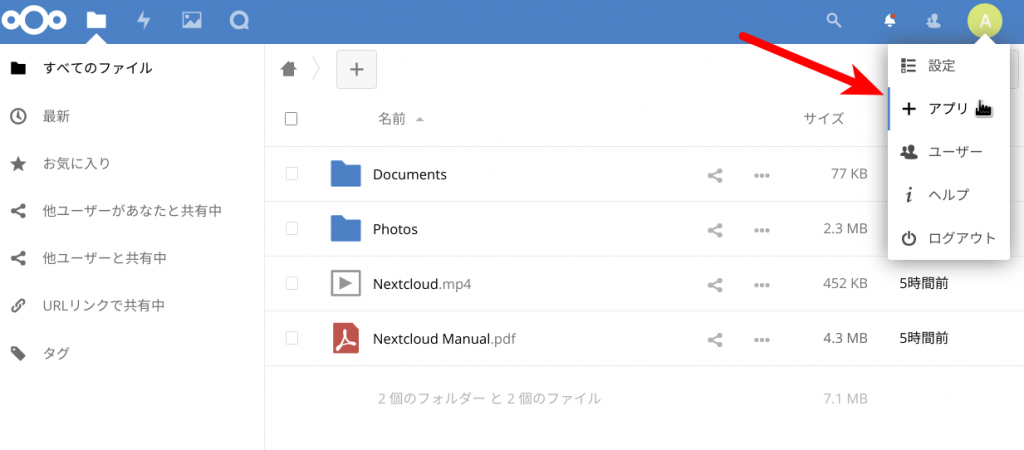Go to home folder breadcrumb icon
The width and height of the screenshot is (1024, 450).
coord(289,69)
